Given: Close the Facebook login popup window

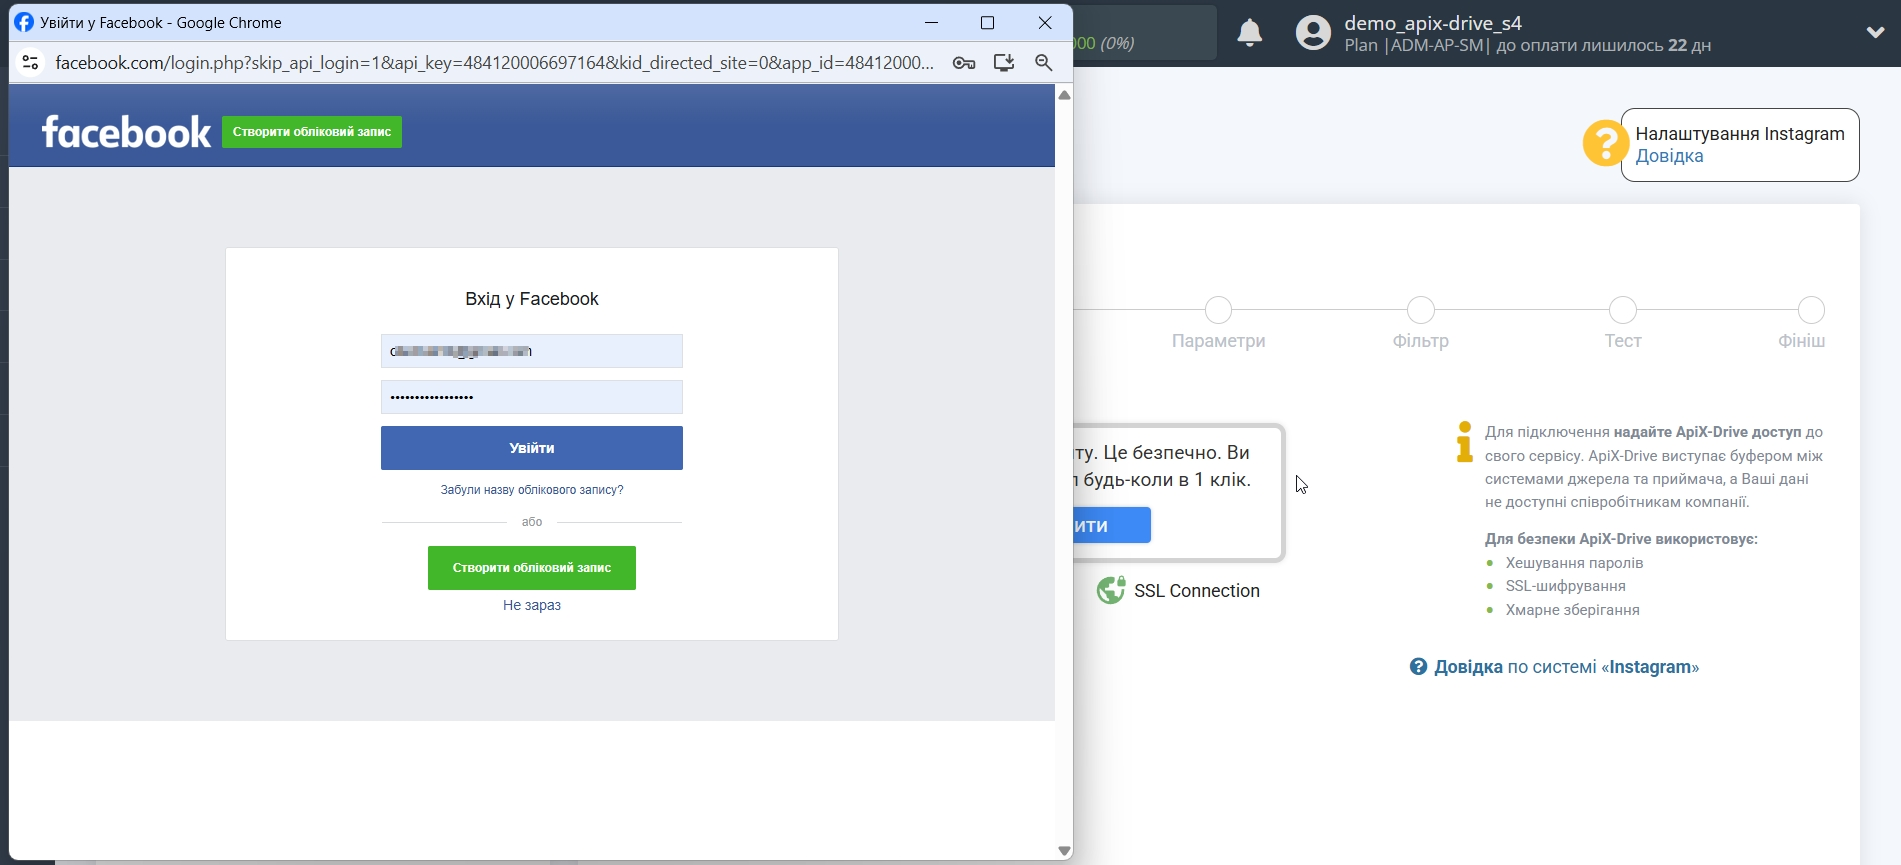Looking at the screenshot, I should click(x=1045, y=22).
